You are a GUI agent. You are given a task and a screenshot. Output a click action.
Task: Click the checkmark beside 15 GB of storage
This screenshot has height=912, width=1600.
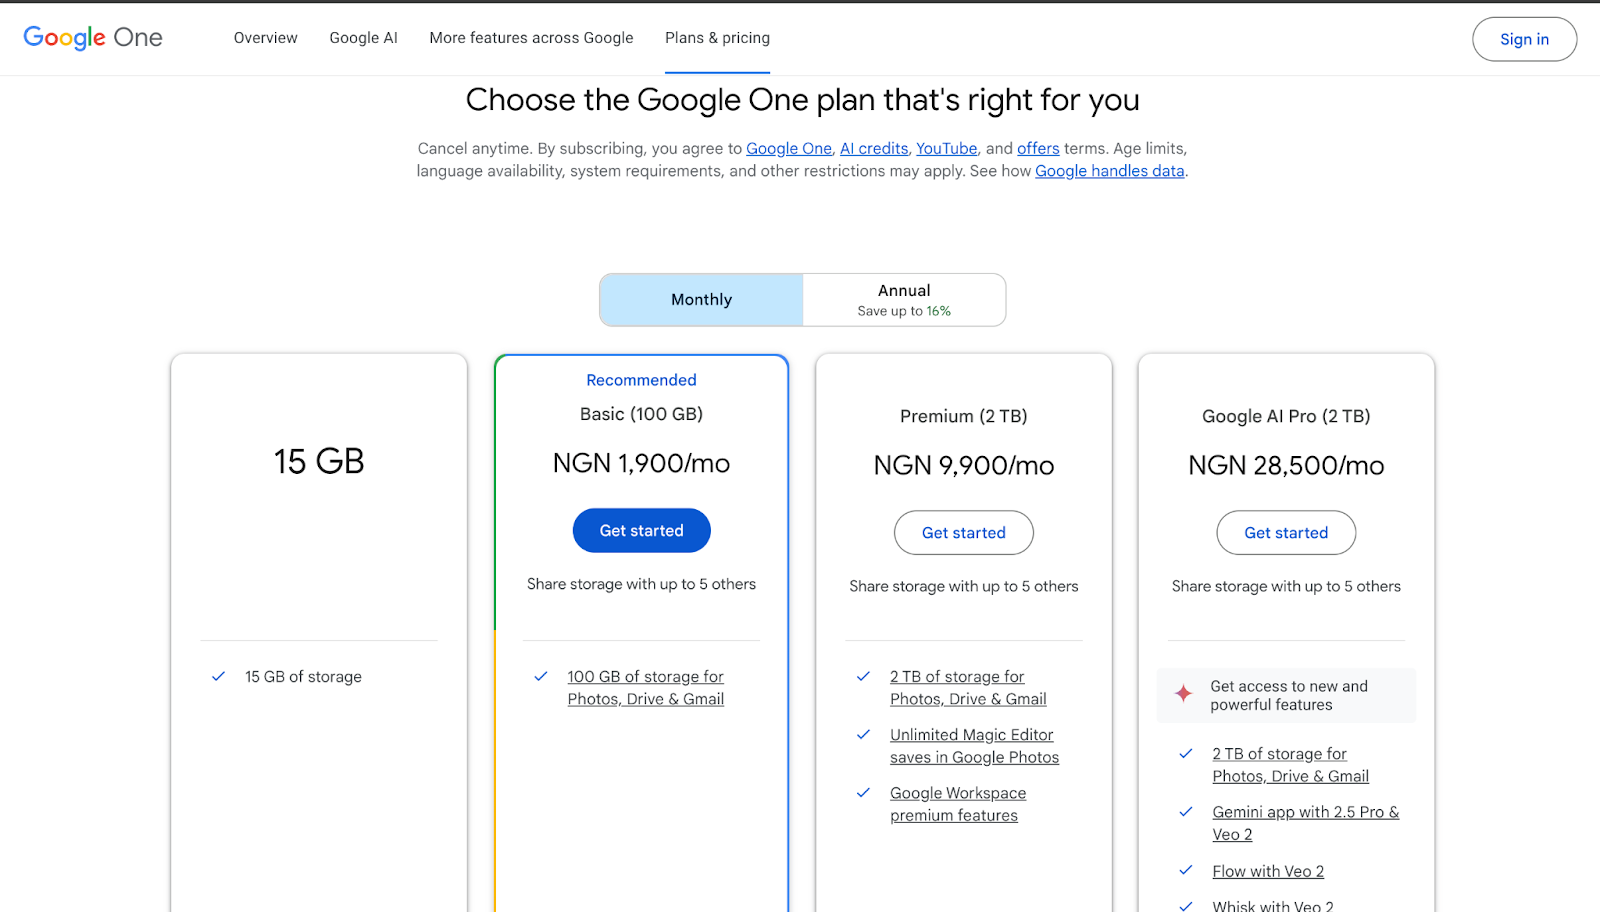click(x=218, y=676)
